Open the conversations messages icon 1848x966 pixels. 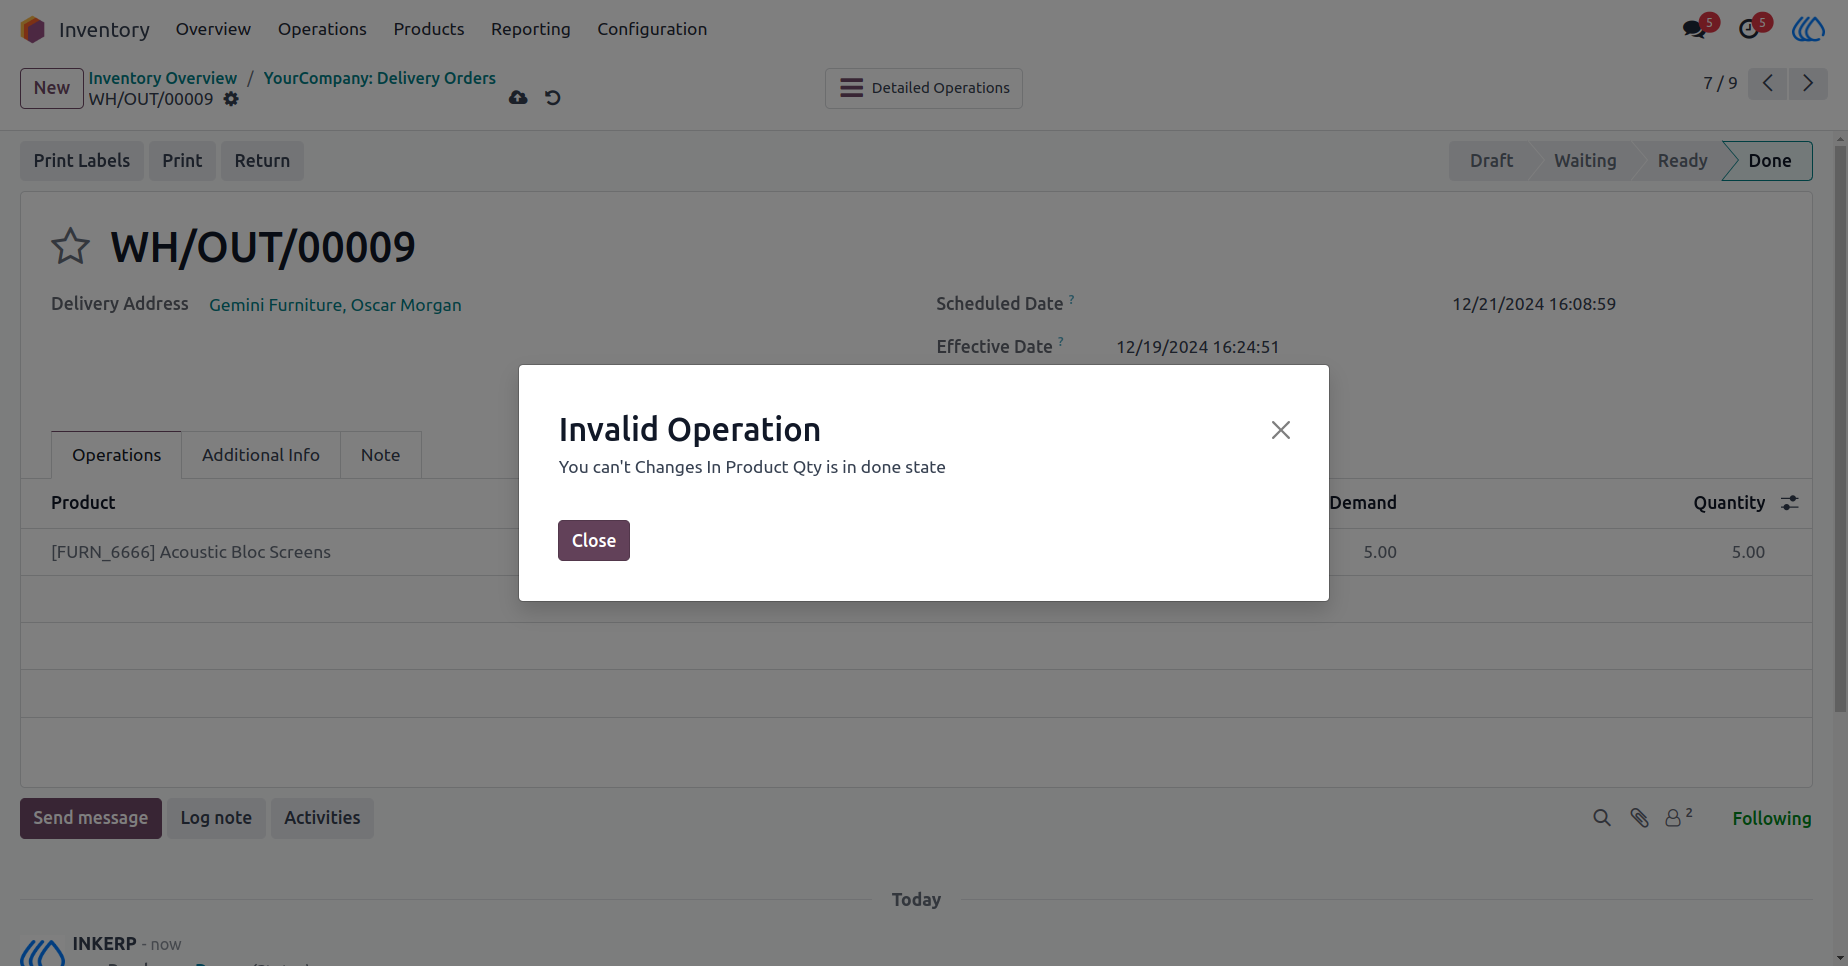click(1695, 29)
